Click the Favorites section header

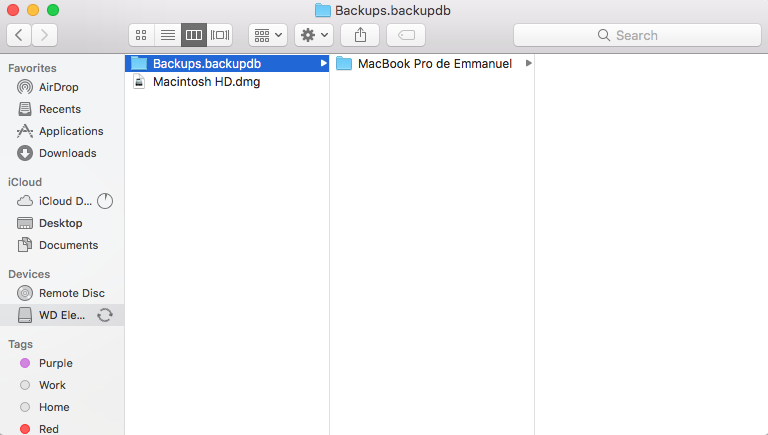pyautogui.click(x=32, y=68)
